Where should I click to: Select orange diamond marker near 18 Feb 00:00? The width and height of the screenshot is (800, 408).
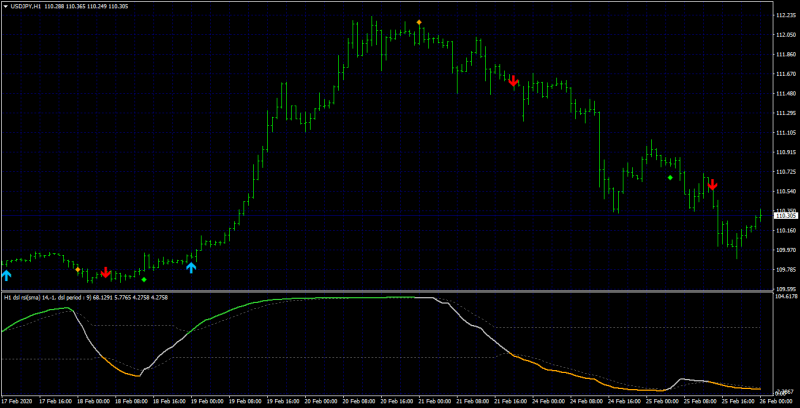point(78,269)
